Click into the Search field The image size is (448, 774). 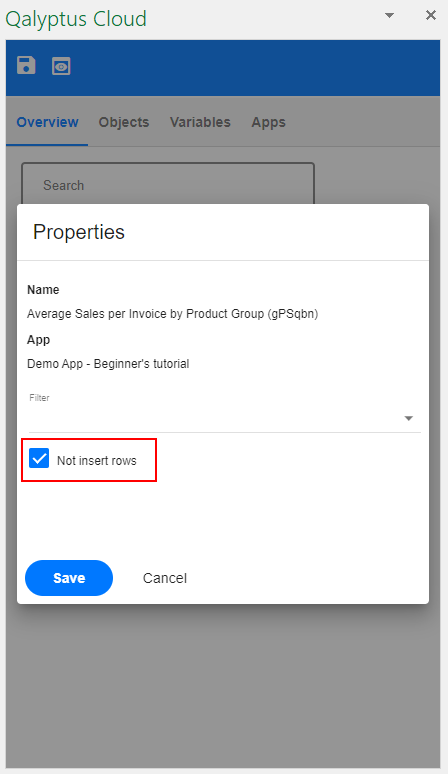coord(168,185)
